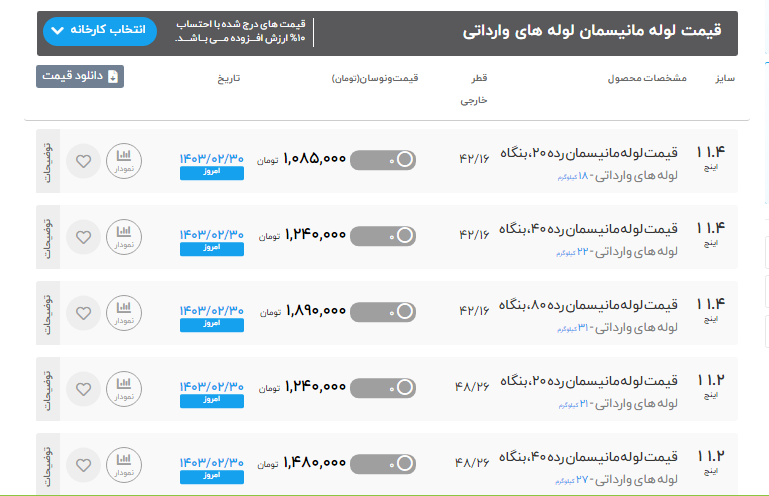Expand توضیحات for the 1,085,000 toman row
Image resolution: width=769 pixels, height=496 pixels.
[x=48, y=160]
